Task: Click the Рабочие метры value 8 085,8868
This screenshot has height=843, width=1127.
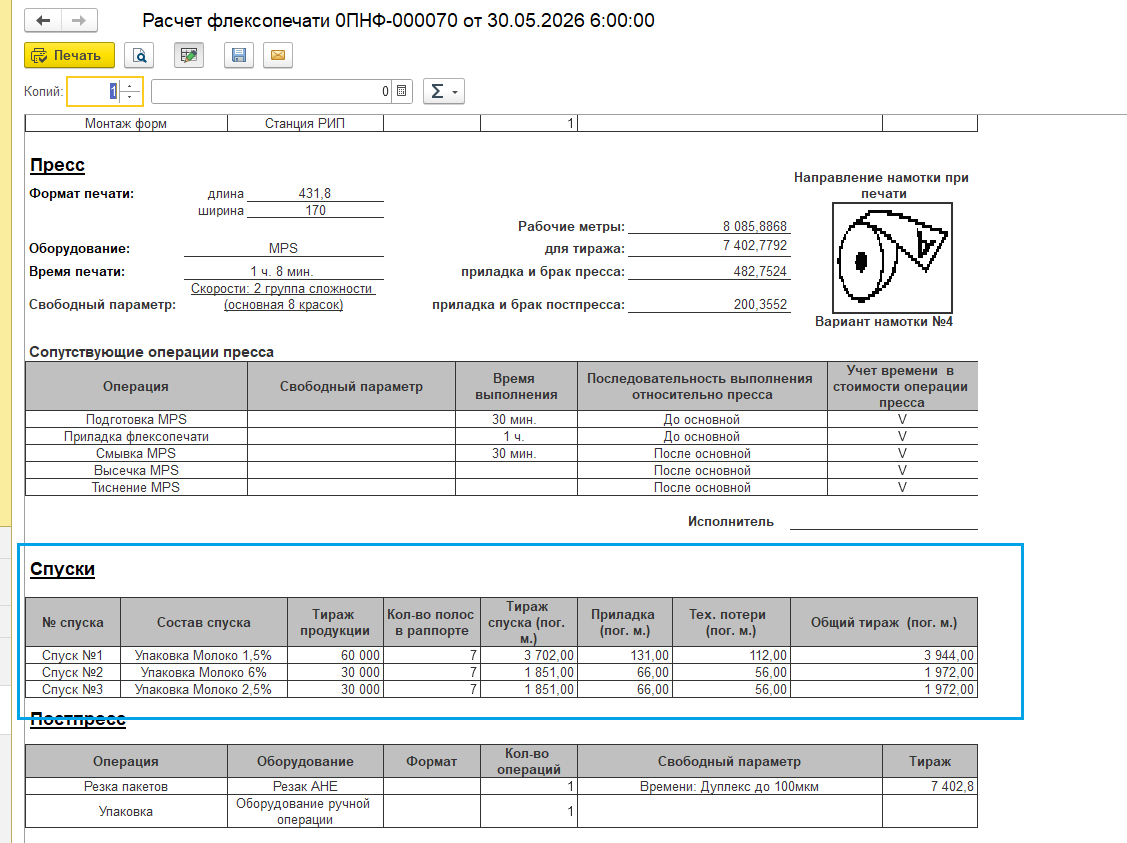Action: tap(754, 226)
